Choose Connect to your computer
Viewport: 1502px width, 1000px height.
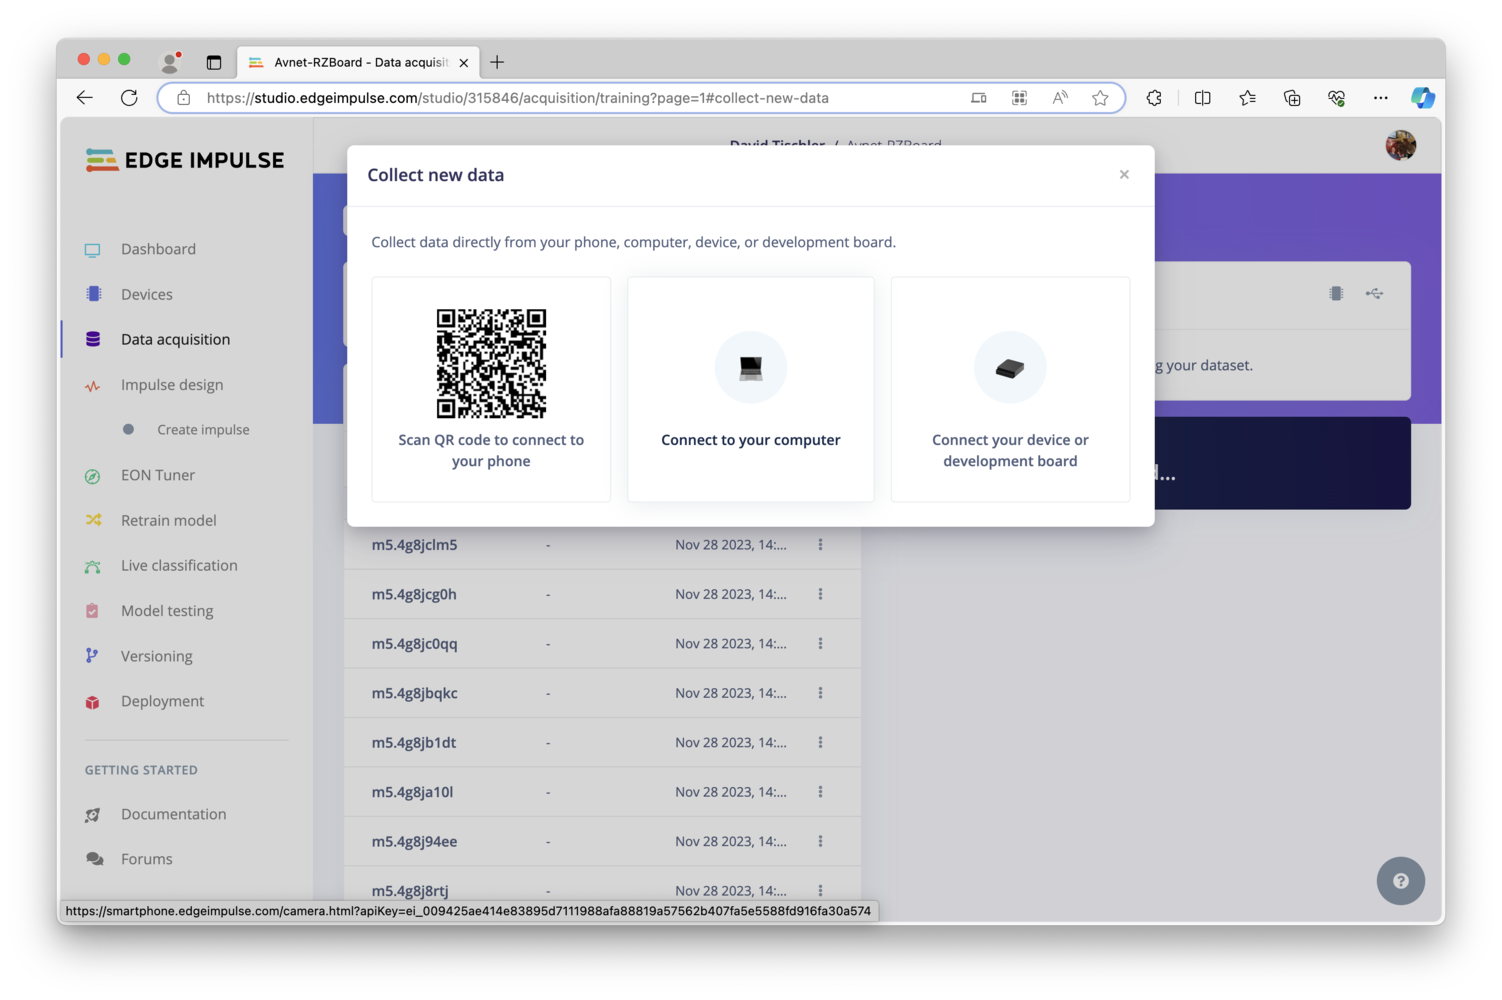(751, 390)
